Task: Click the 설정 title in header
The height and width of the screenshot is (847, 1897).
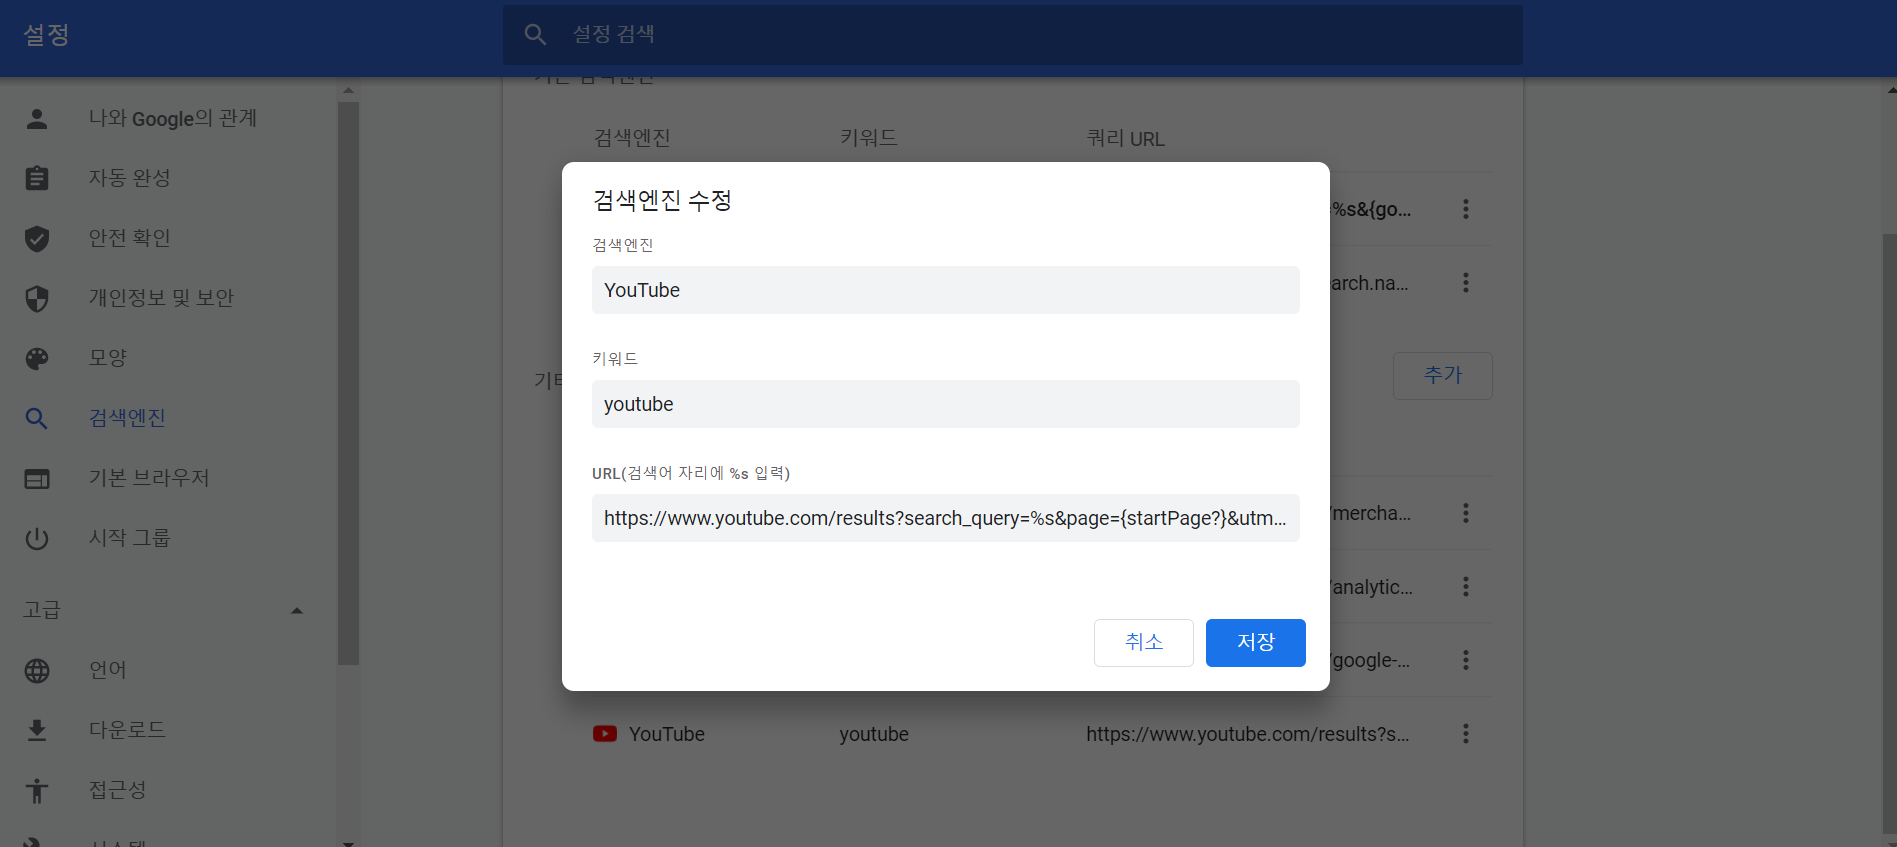Action: [46, 35]
